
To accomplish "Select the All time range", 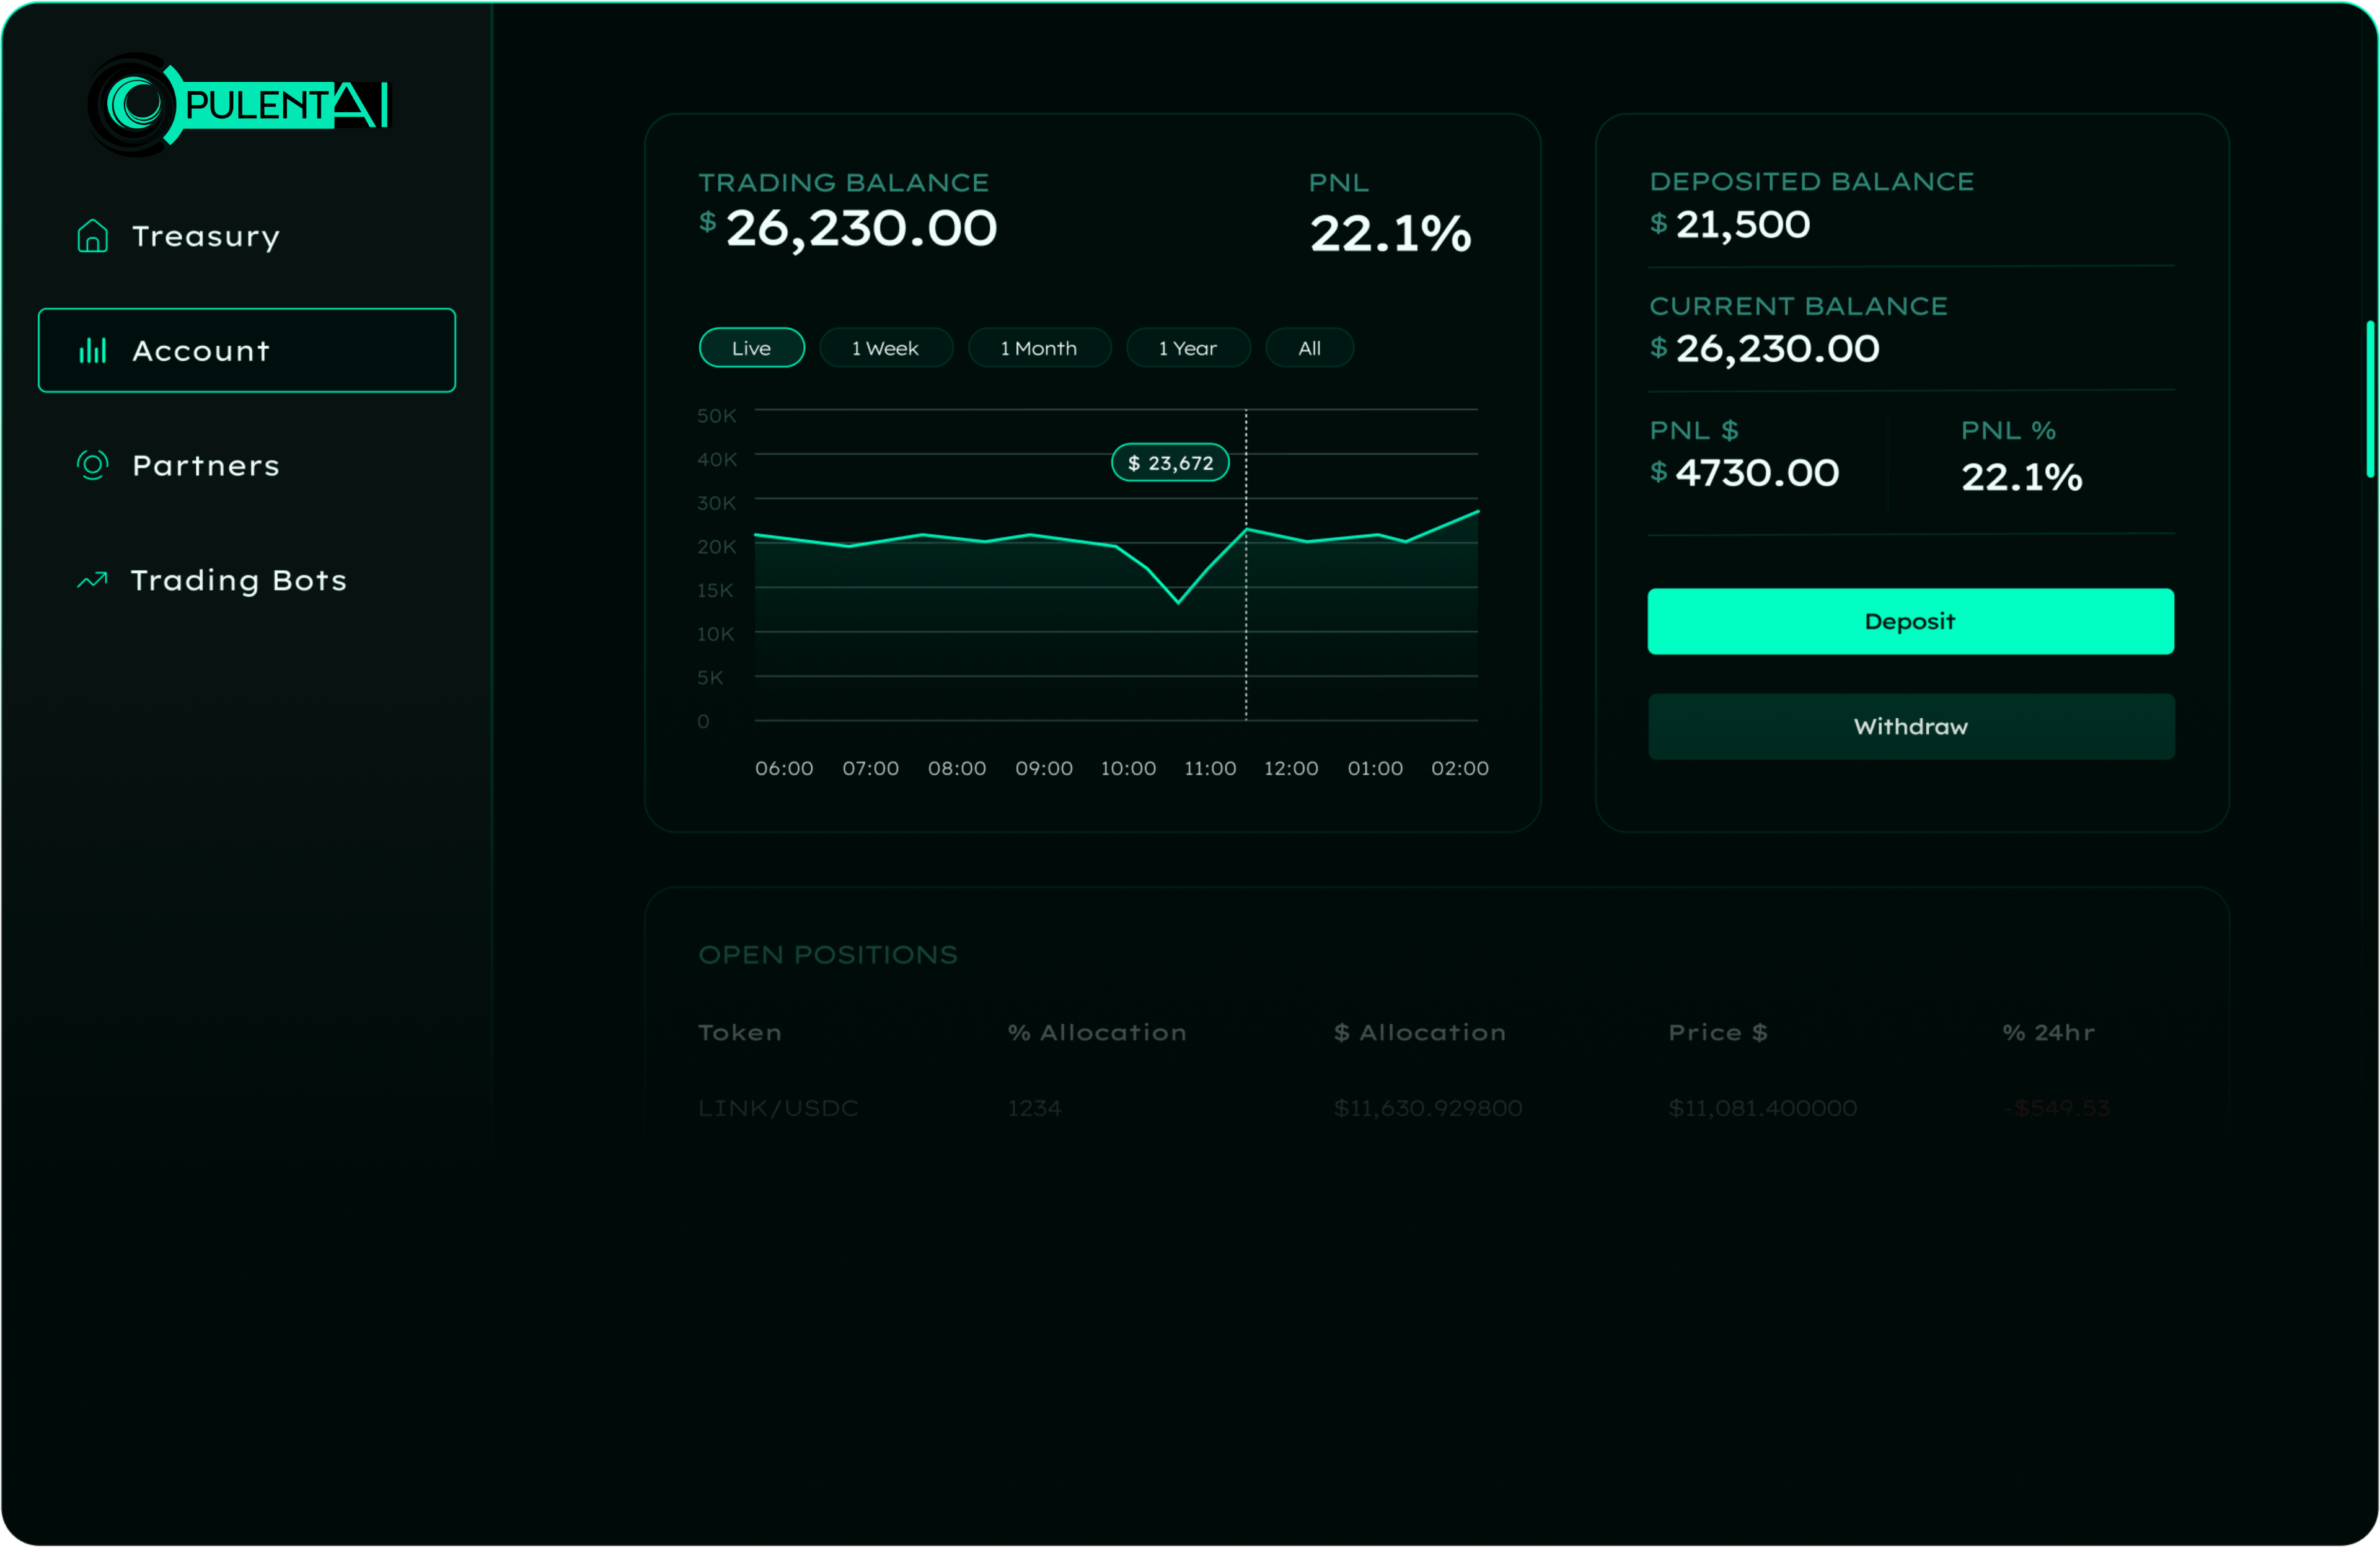I will point(1309,347).
